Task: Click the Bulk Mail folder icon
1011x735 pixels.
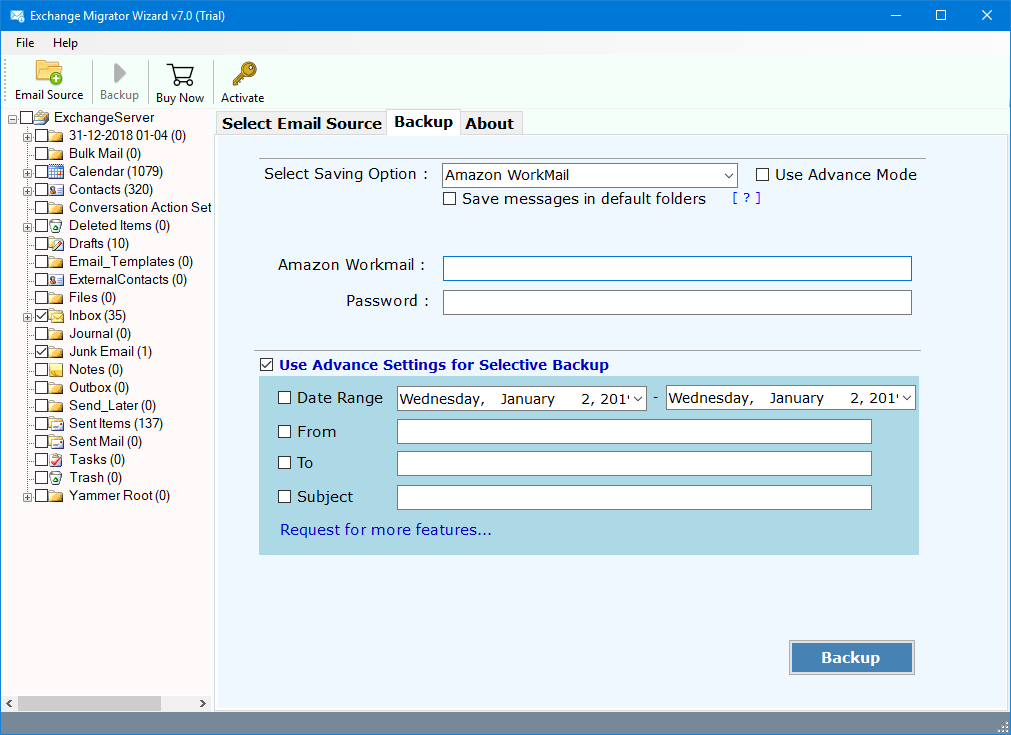Action: [x=57, y=153]
